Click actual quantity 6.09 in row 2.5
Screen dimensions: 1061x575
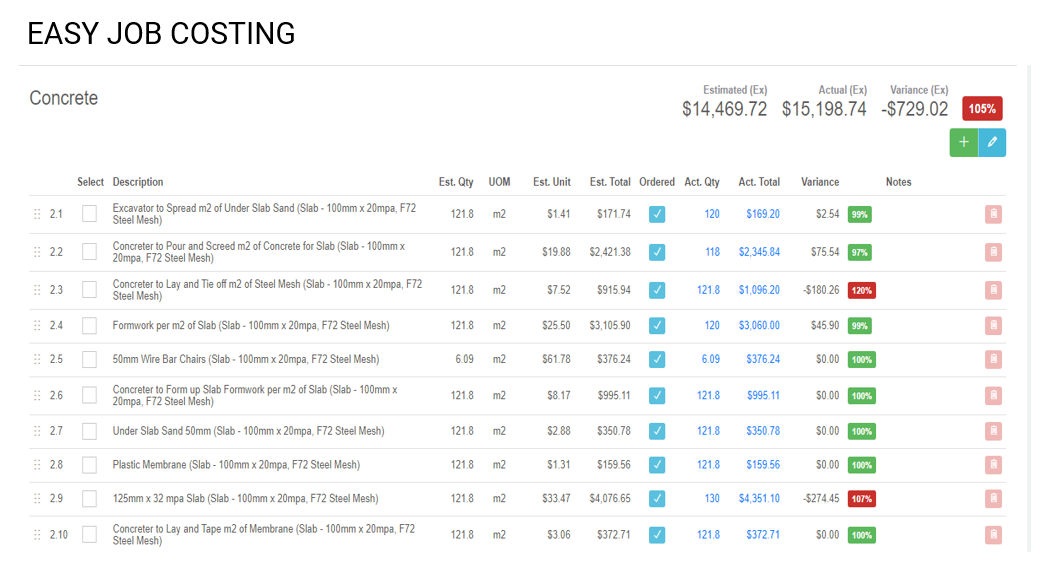tap(710, 359)
